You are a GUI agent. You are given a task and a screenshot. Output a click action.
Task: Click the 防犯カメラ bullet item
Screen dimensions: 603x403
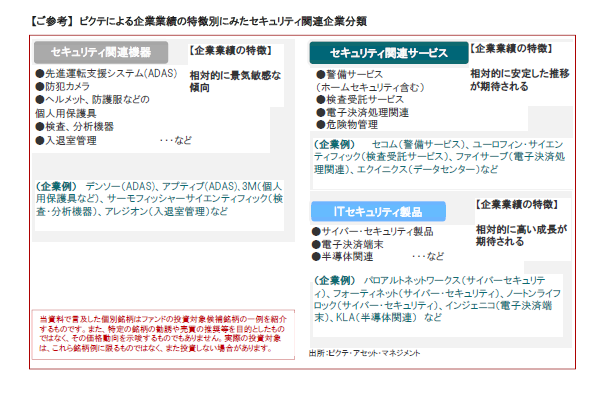pos(66,86)
